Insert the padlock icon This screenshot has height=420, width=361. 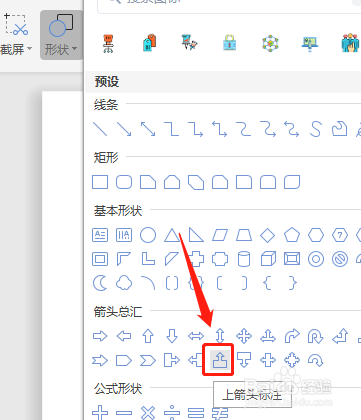point(229,43)
